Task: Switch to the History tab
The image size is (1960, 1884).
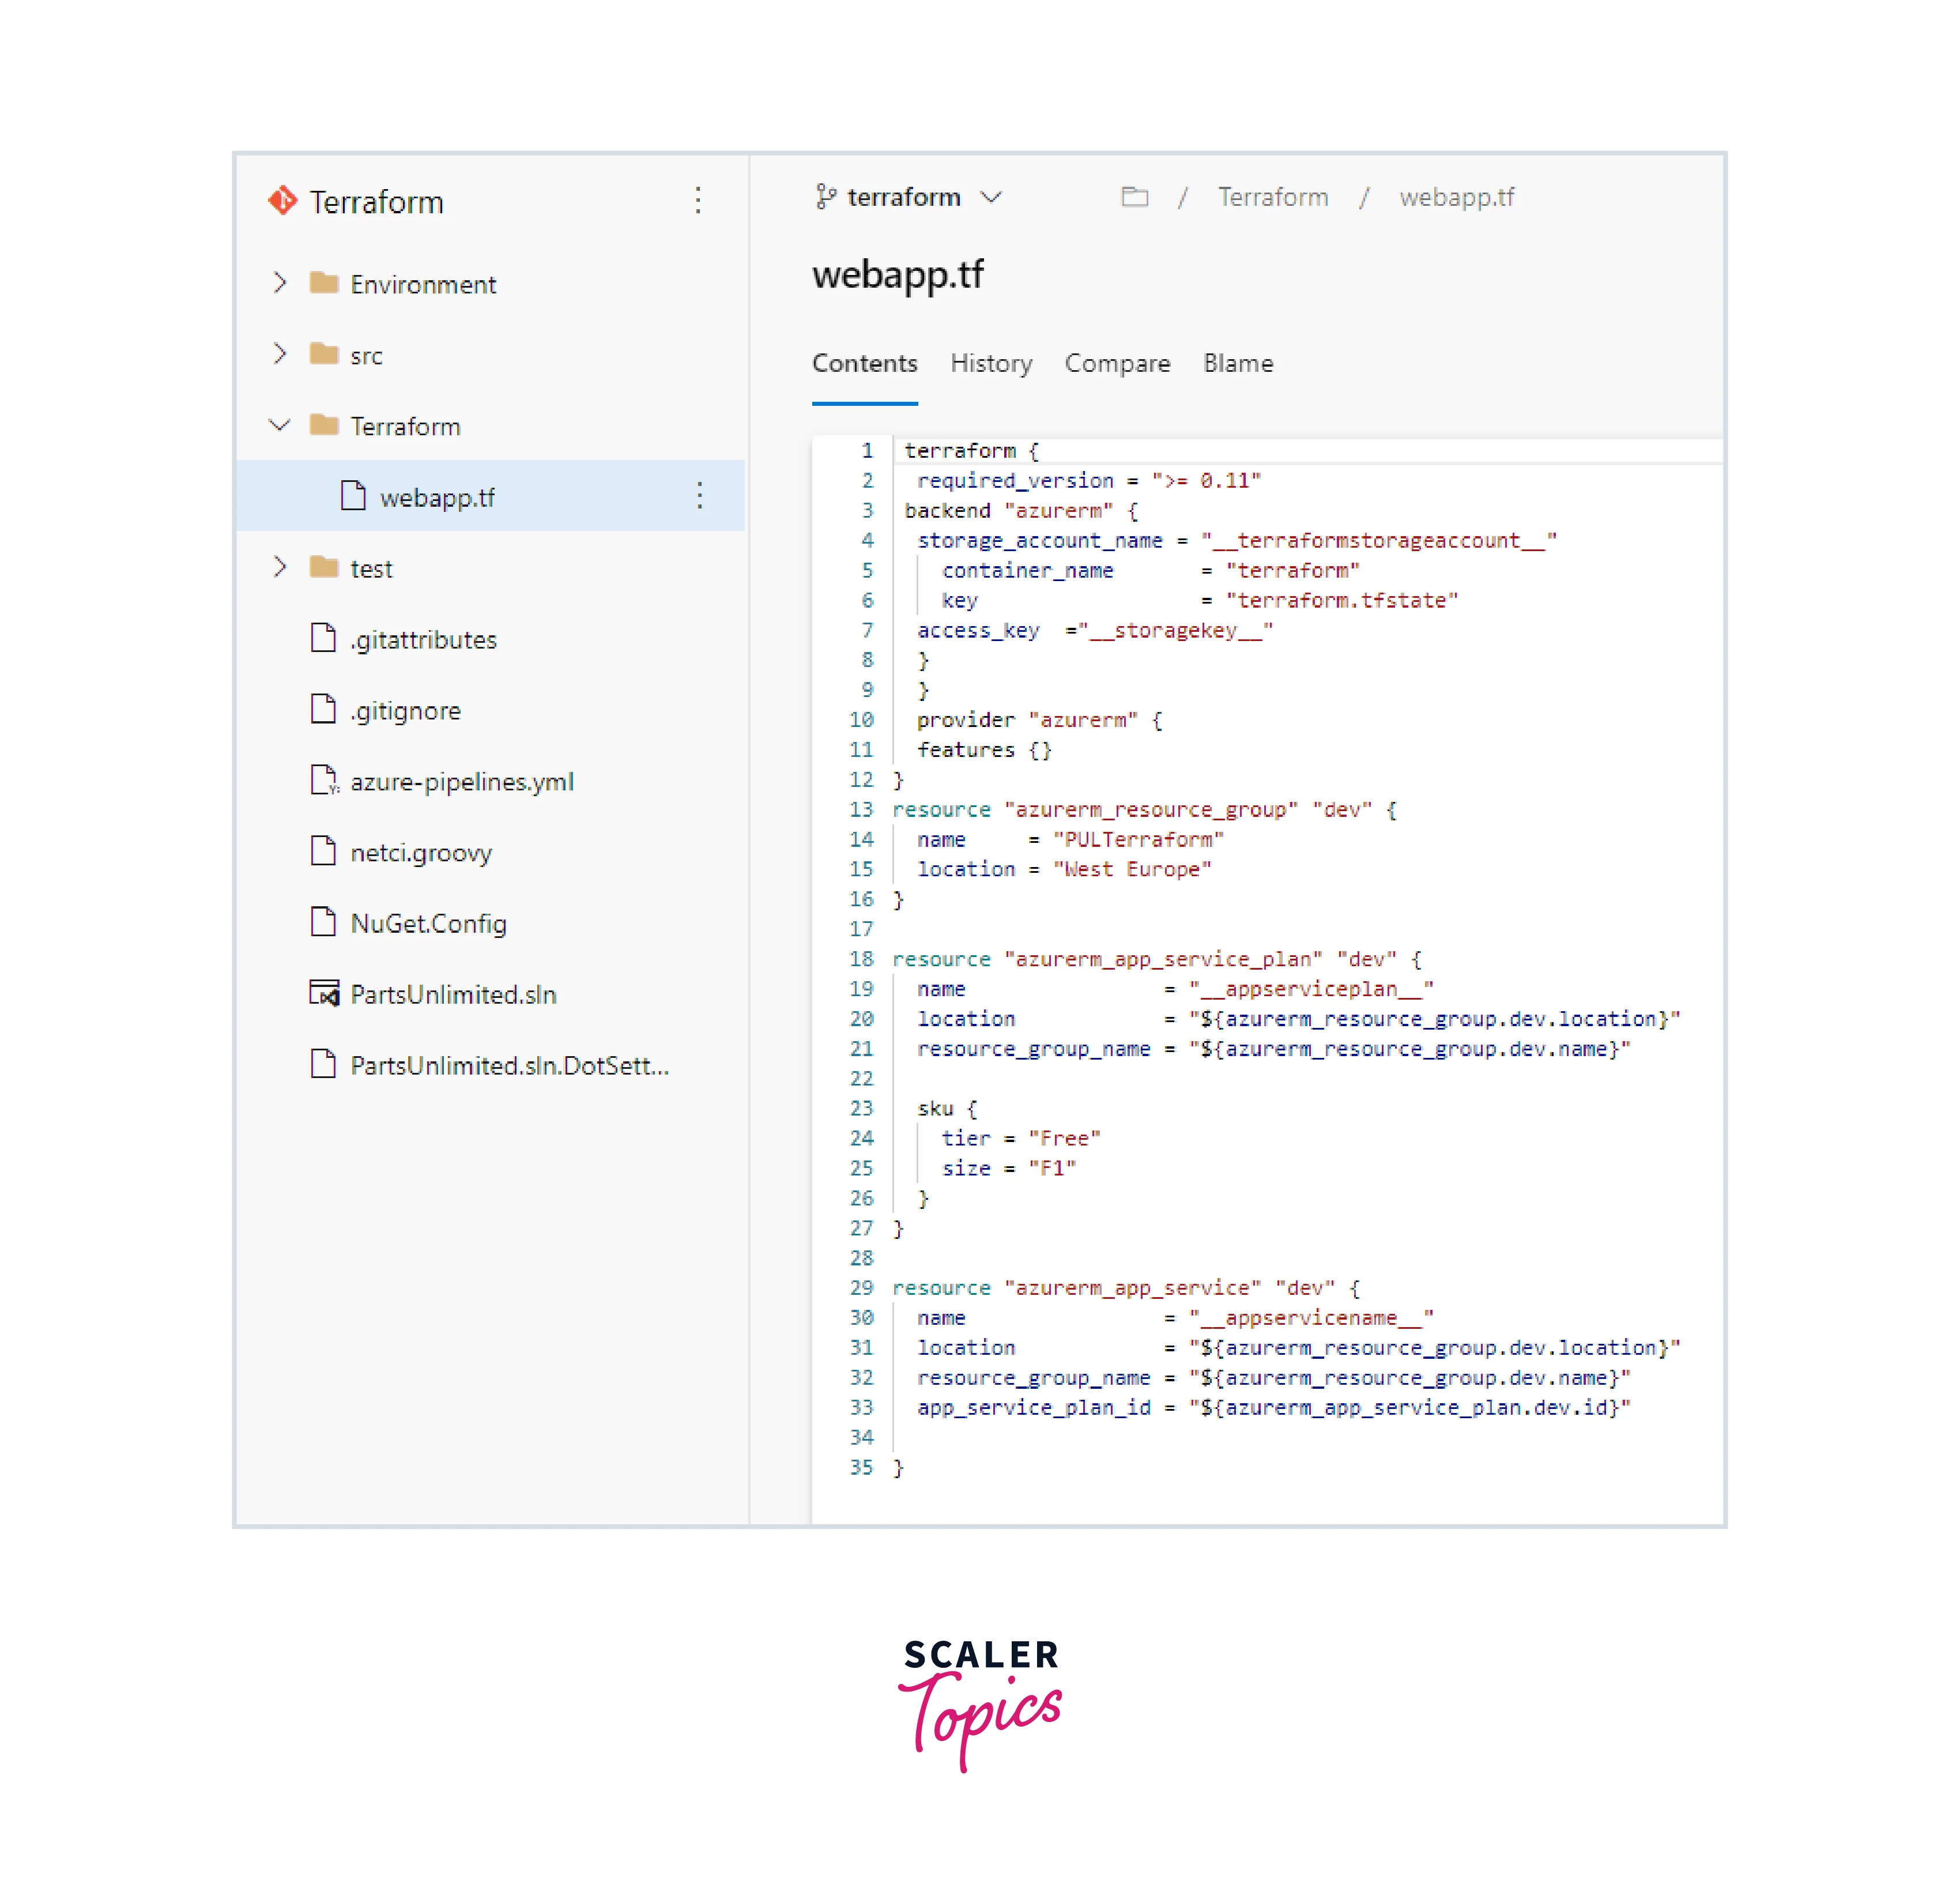Action: click(x=990, y=363)
